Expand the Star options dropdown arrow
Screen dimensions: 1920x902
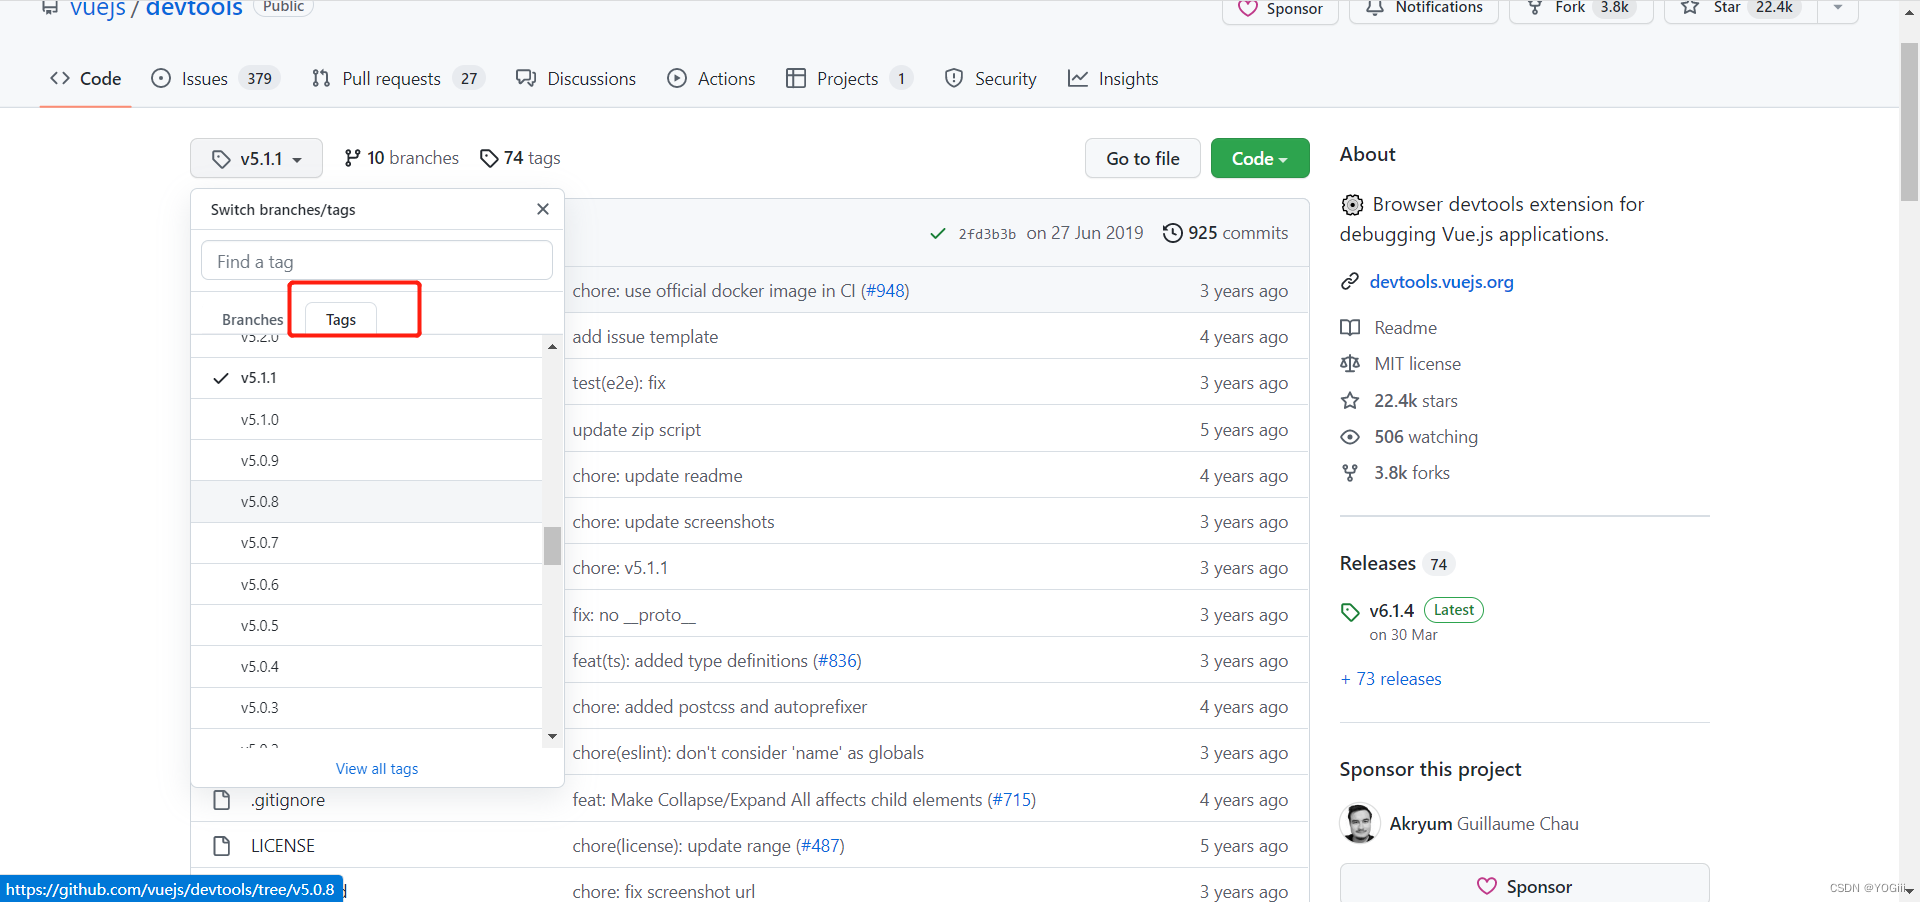[x=1838, y=8]
